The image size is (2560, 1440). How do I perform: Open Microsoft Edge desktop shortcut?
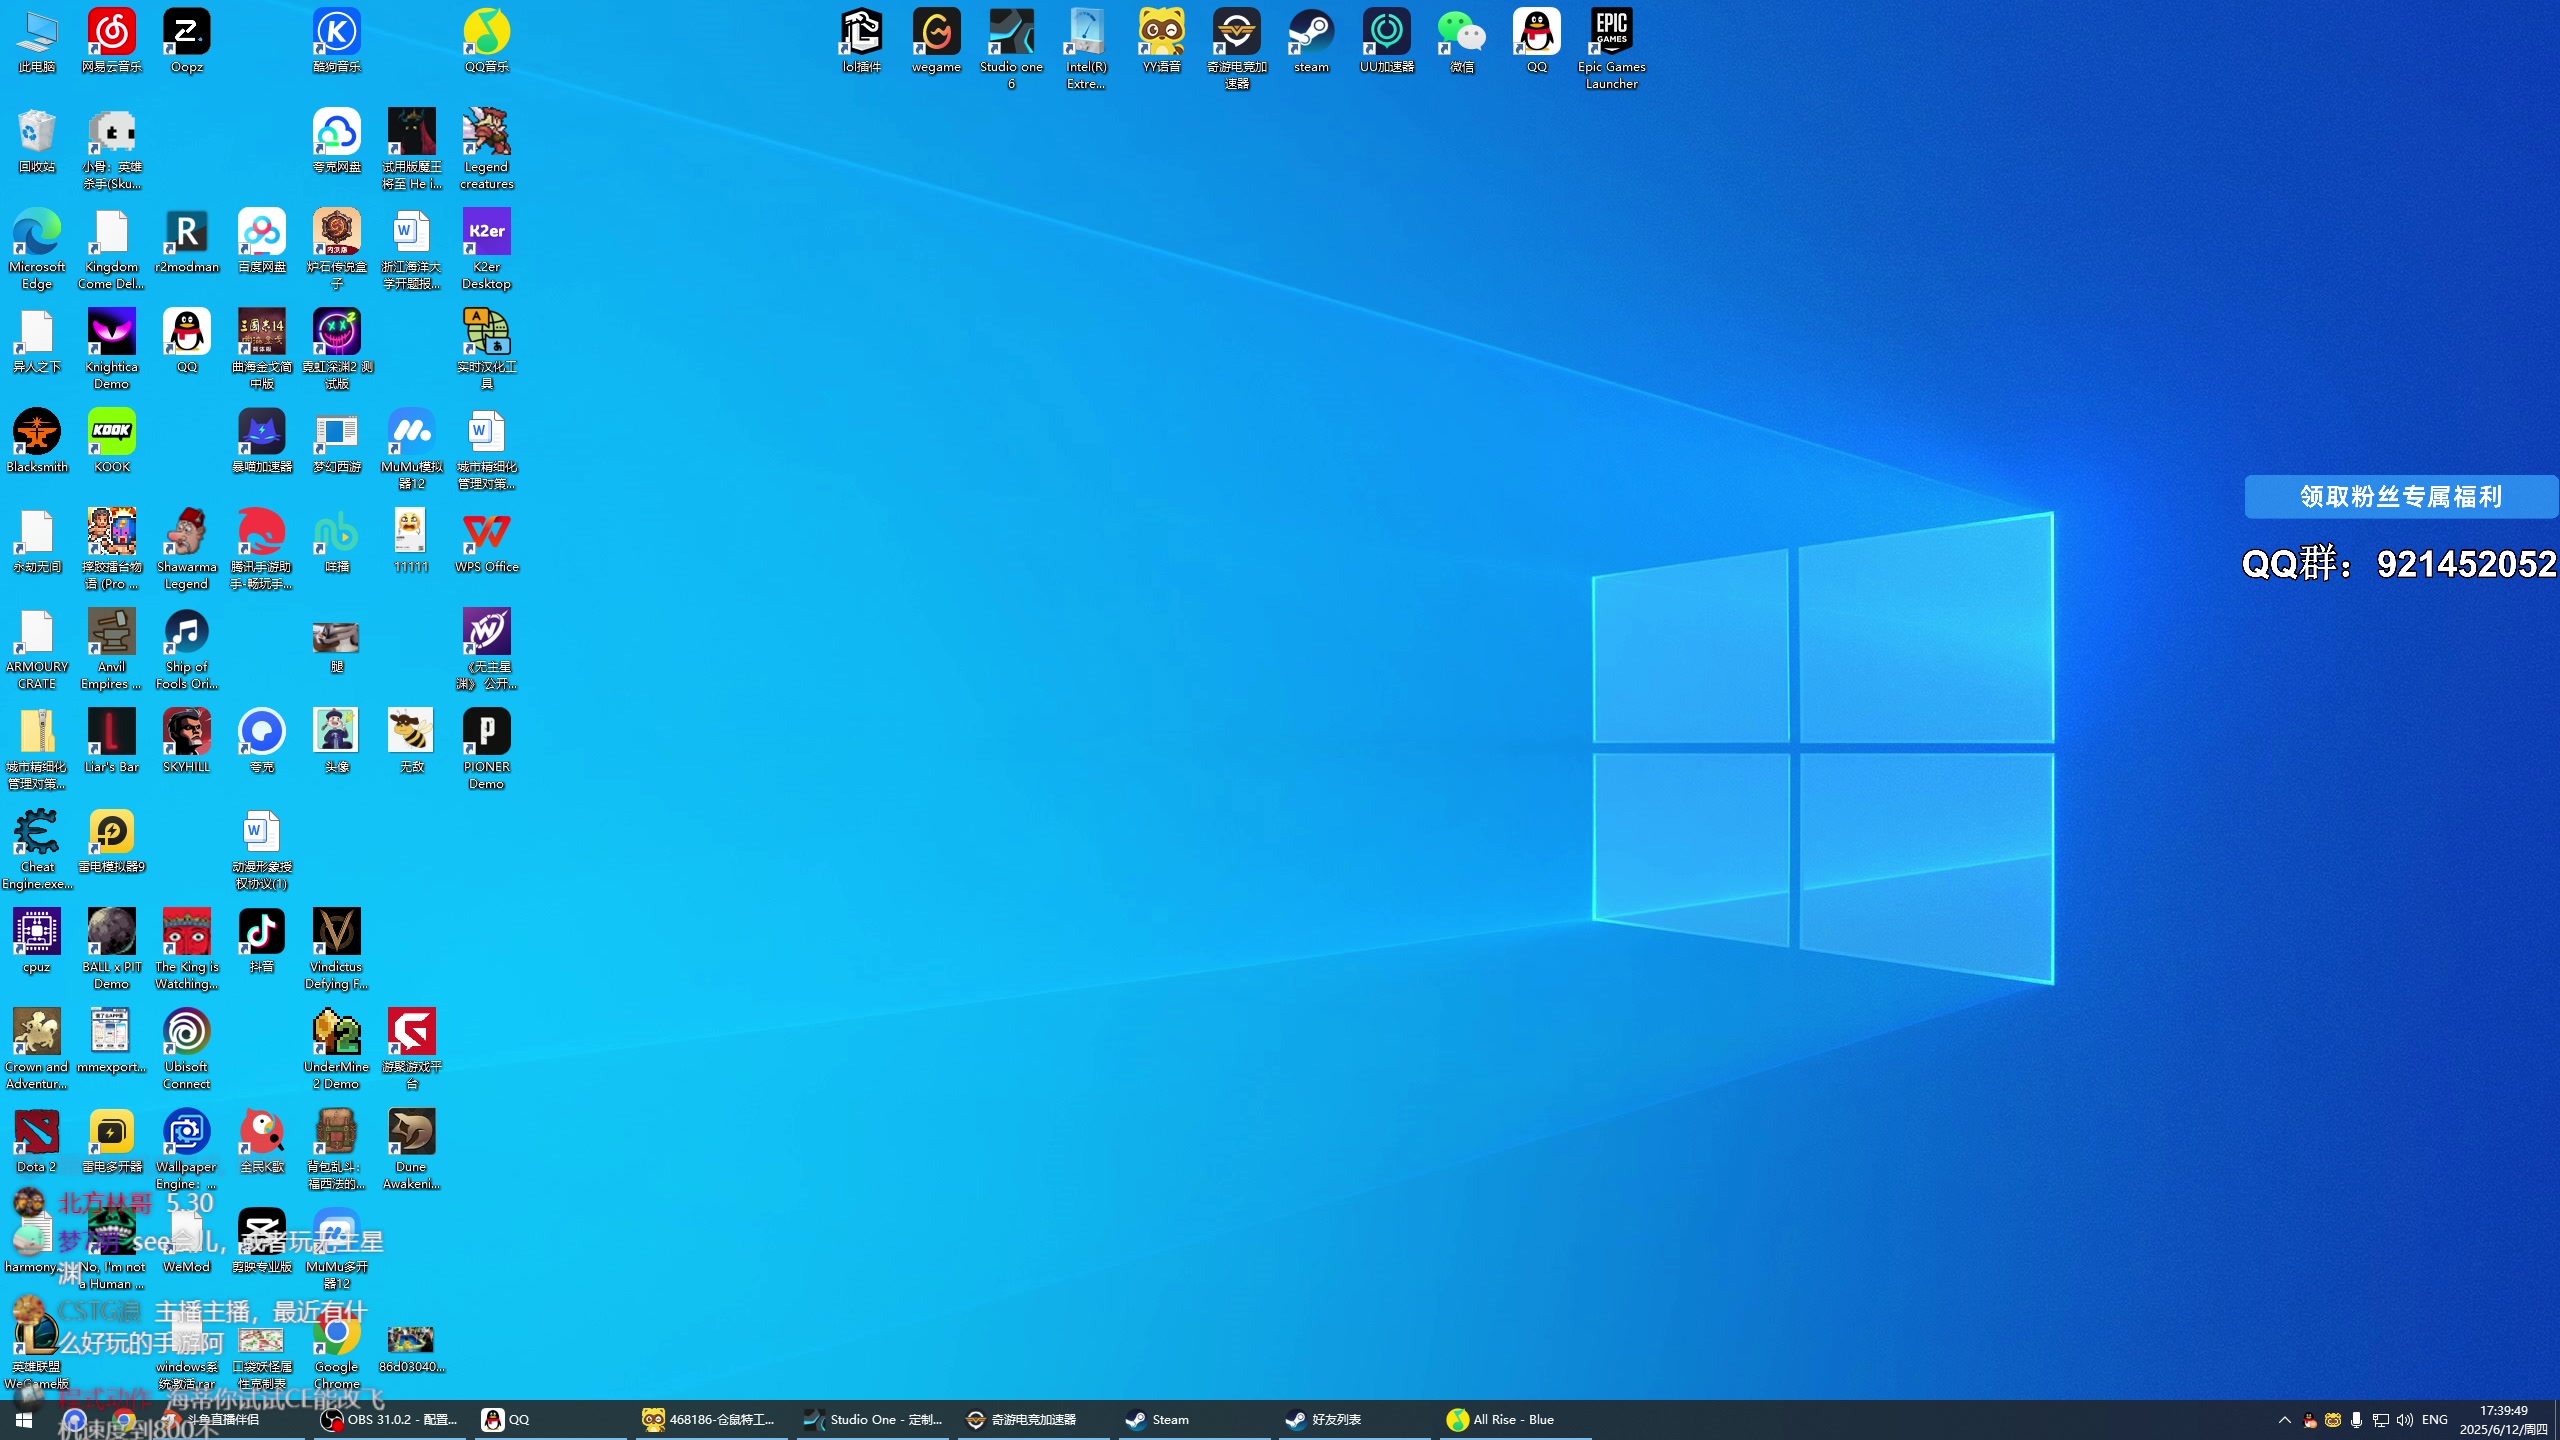[36, 249]
